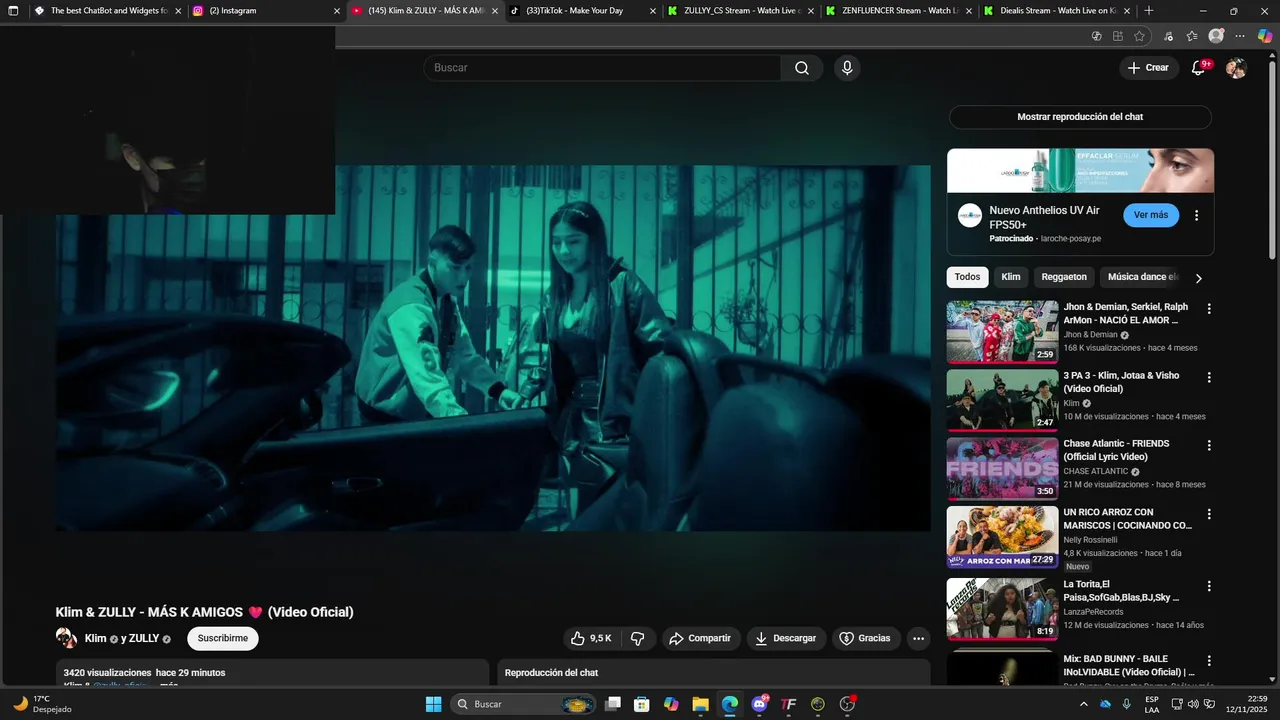Open options menu for La Roche-Posay ad

pos(1196,215)
